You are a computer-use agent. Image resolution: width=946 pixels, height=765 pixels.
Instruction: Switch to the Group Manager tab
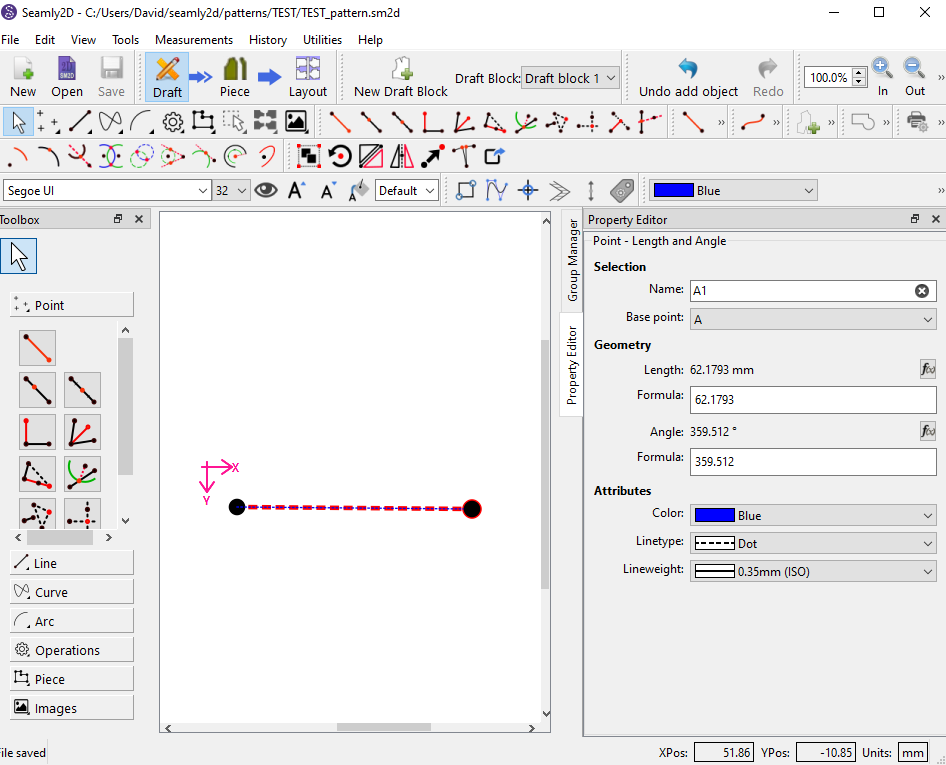(573, 261)
